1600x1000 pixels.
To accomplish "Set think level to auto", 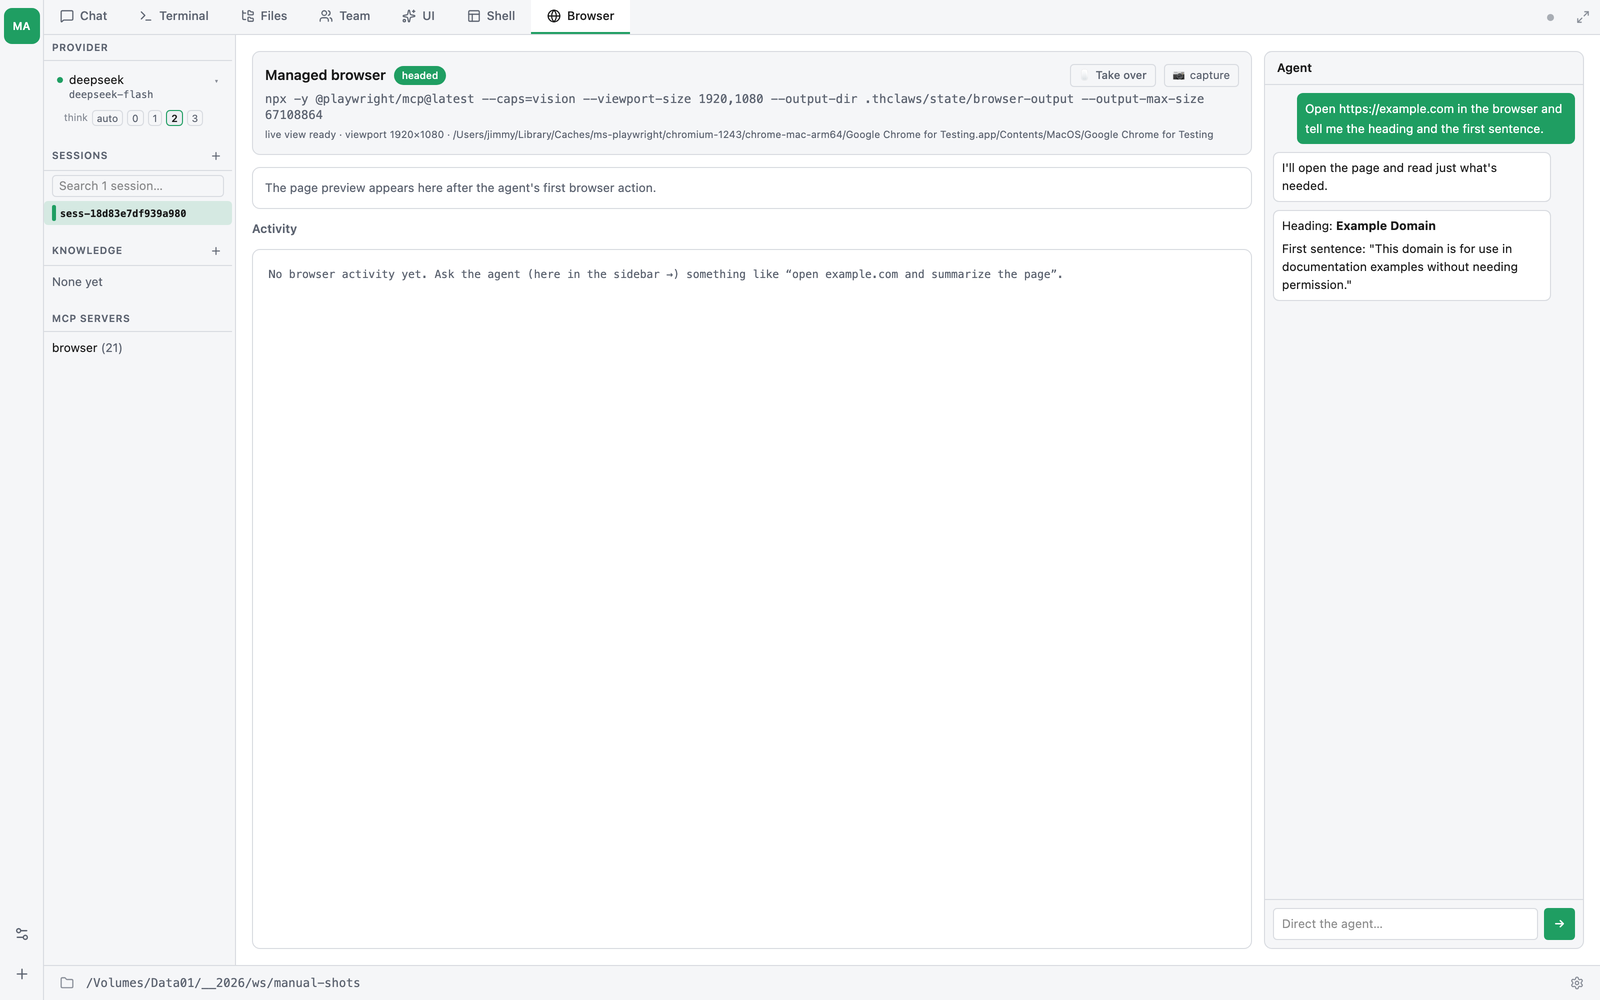I will coord(107,118).
